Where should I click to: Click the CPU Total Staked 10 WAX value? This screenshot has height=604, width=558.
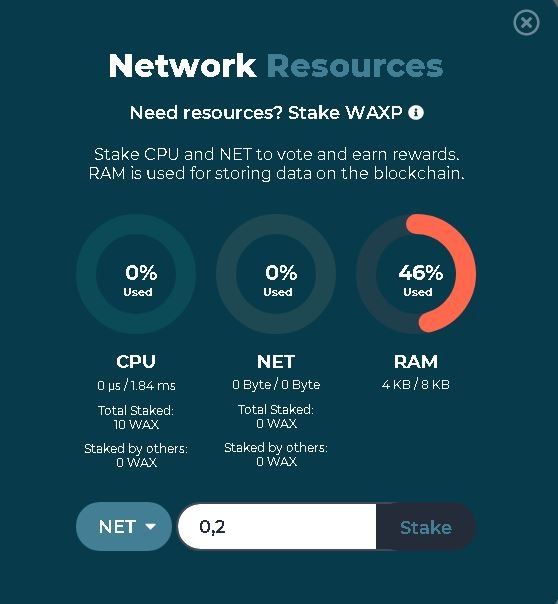point(136,424)
